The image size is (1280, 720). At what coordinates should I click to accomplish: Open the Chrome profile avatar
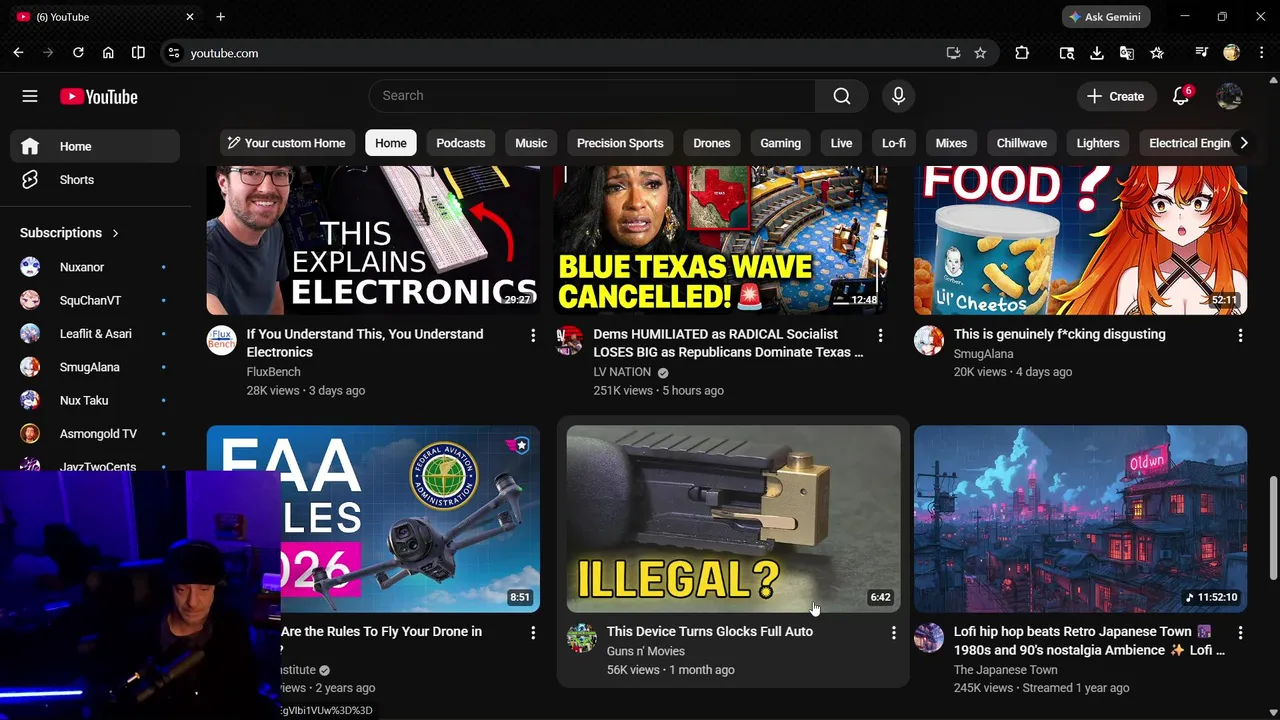(x=1231, y=53)
